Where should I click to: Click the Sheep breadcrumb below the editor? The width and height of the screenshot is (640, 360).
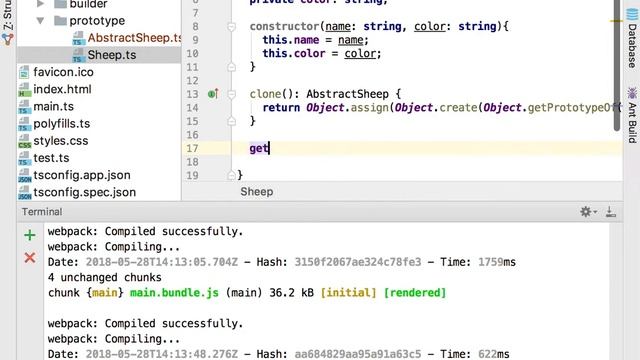[257, 191]
